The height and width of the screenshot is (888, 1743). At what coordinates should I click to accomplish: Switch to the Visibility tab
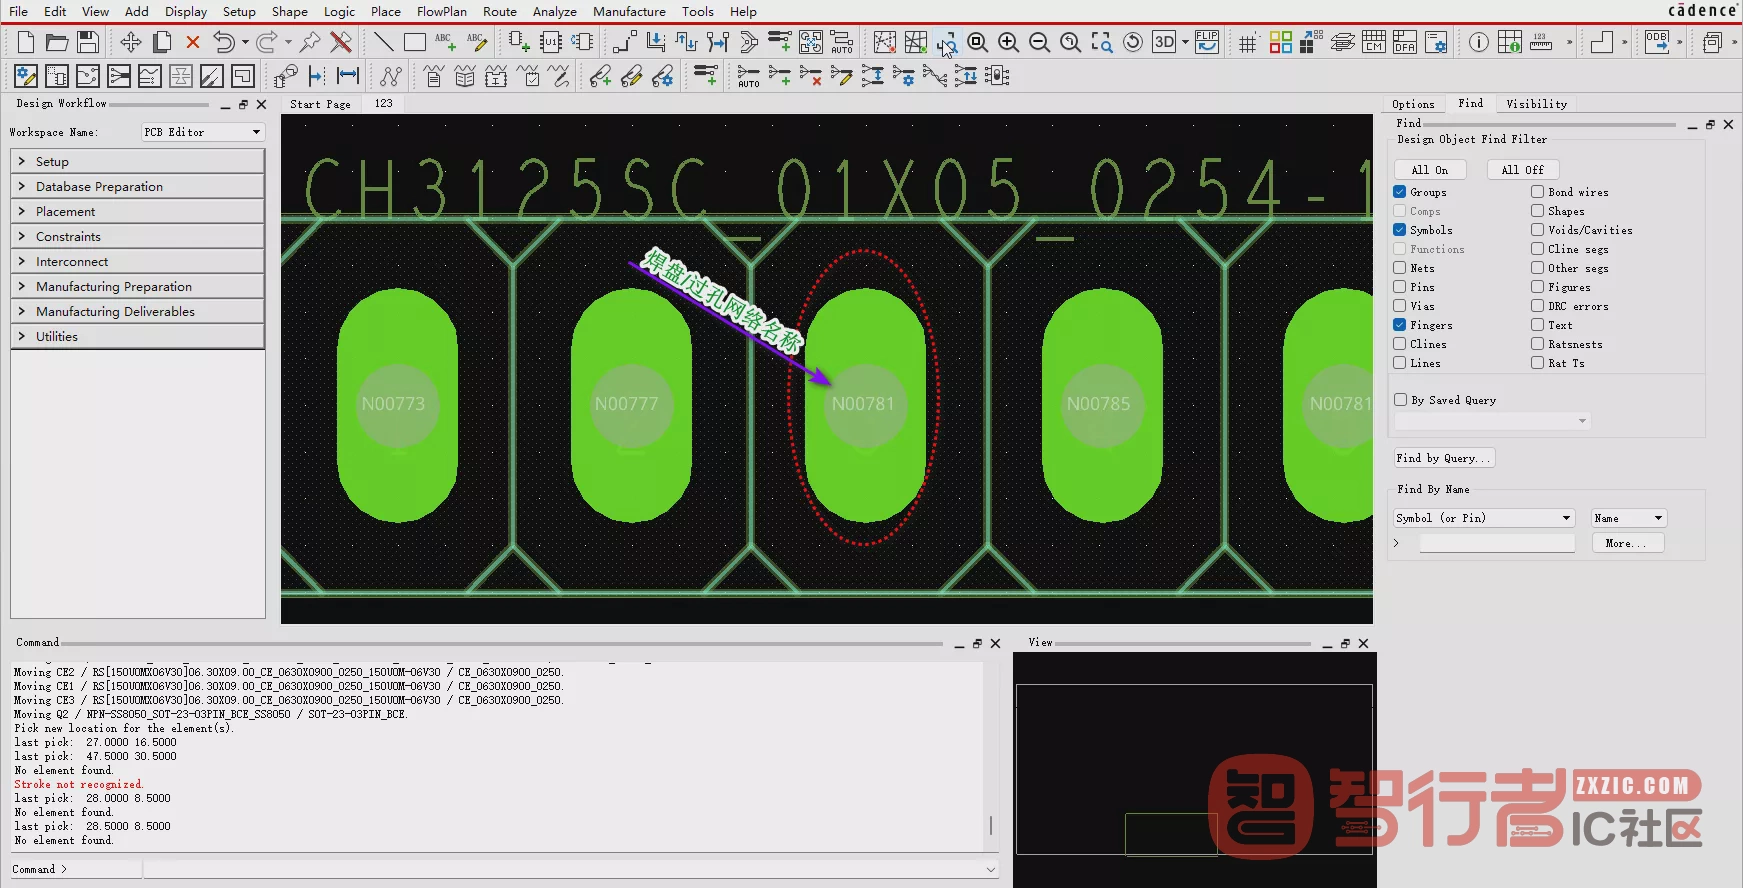tap(1536, 104)
